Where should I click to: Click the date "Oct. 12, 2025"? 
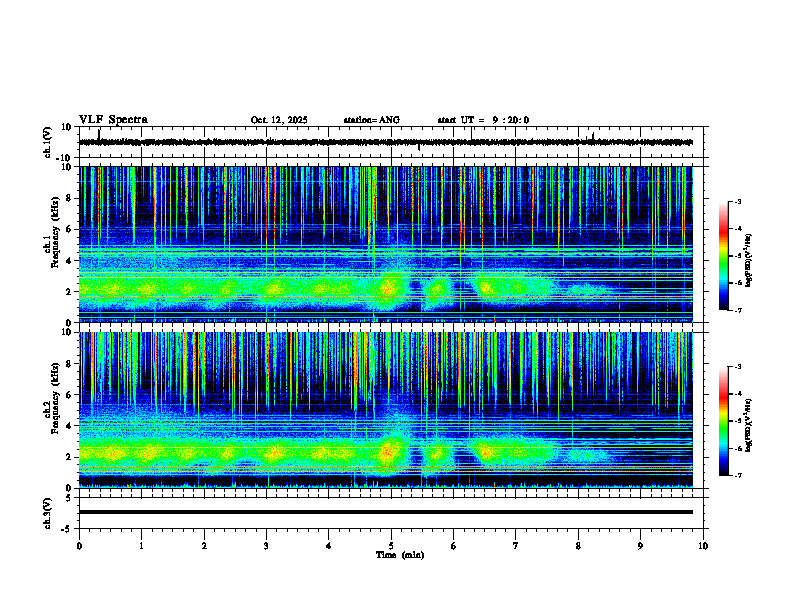point(279,120)
